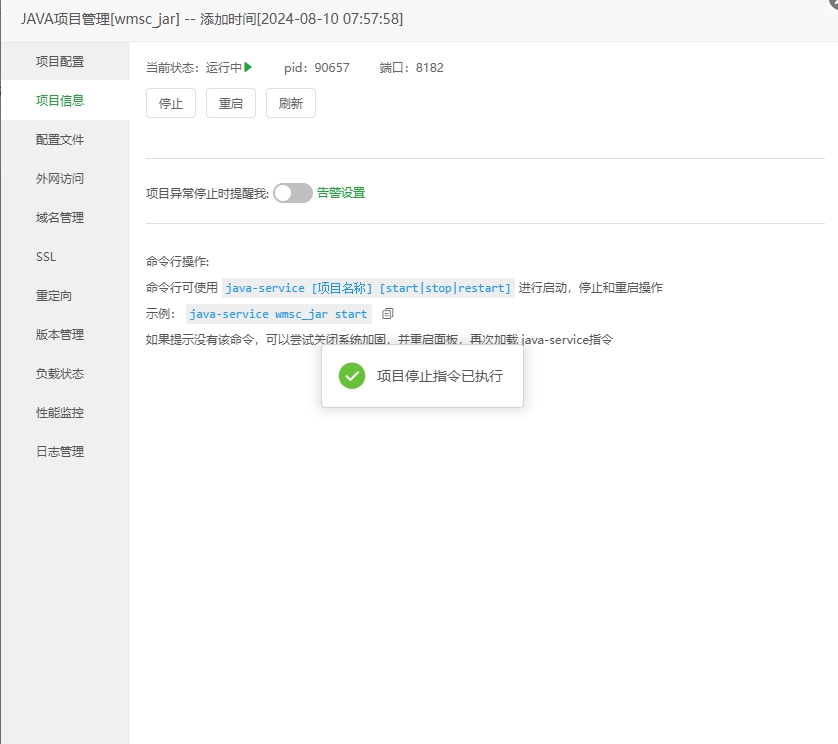Image resolution: width=838 pixels, height=744 pixels.
Task: Open the 日志管理 tab
Action: pyautogui.click(x=65, y=452)
